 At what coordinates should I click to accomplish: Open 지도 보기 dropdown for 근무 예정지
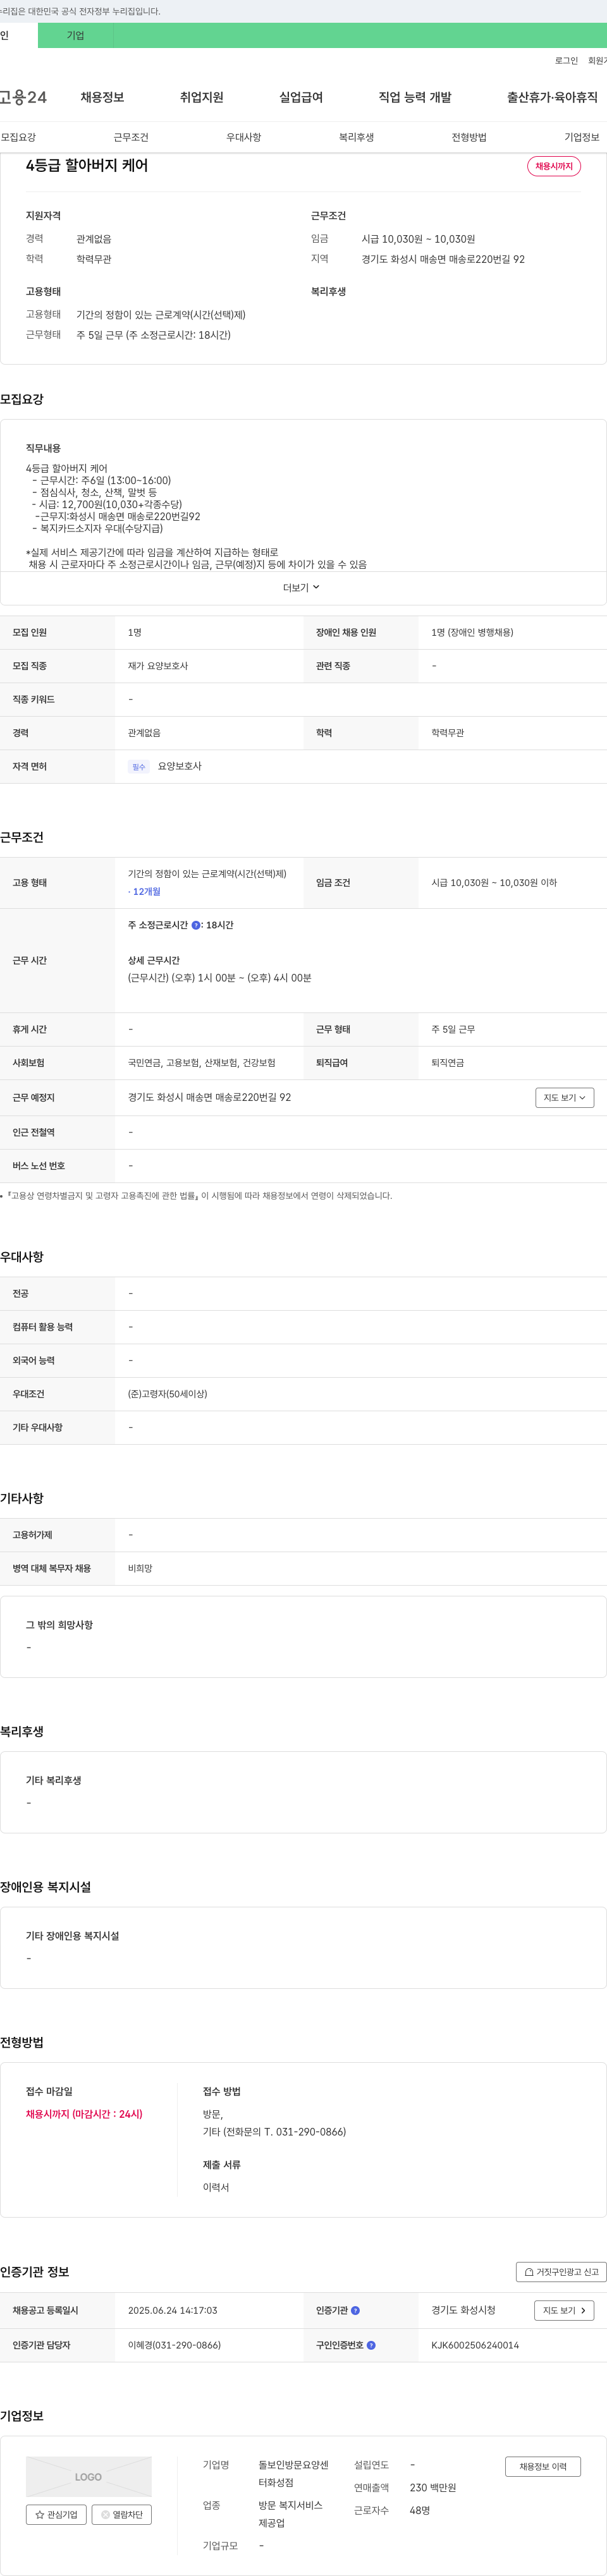[565, 1098]
